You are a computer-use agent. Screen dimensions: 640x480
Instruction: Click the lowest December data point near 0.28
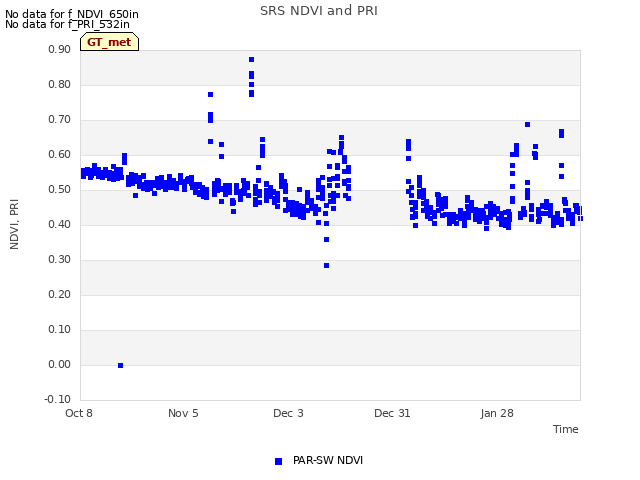[327, 266]
